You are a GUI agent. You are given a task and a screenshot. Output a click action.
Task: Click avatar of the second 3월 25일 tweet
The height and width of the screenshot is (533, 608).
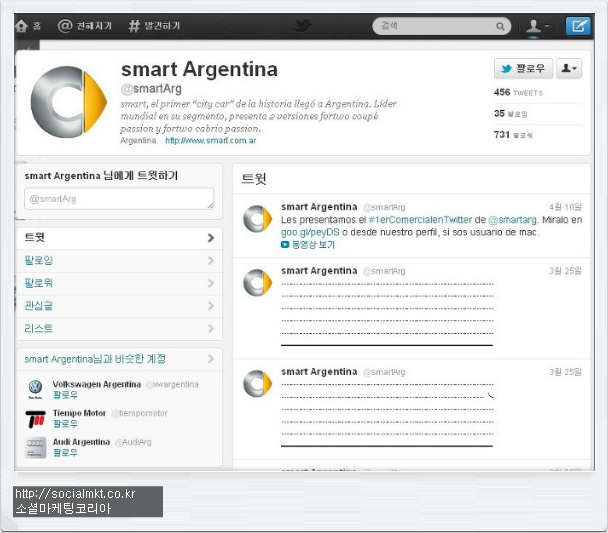tap(257, 384)
